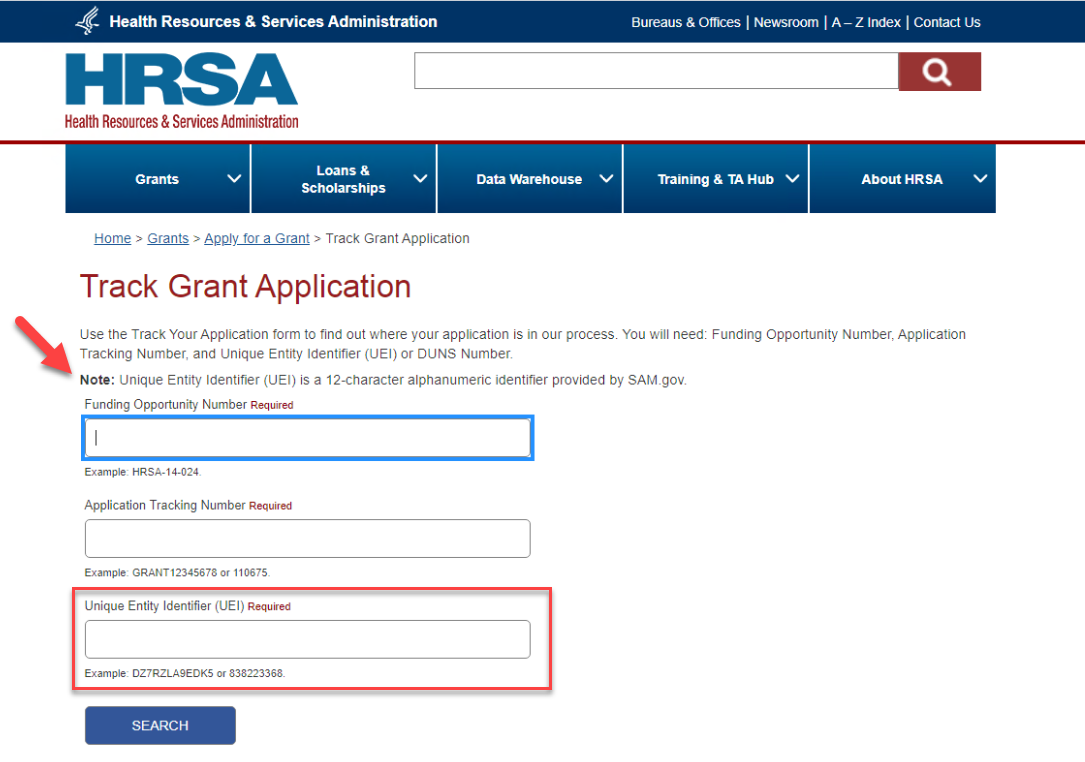1085x762 pixels.
Task: Click the Track Grant Application heading
Action: tap(245, 287)
